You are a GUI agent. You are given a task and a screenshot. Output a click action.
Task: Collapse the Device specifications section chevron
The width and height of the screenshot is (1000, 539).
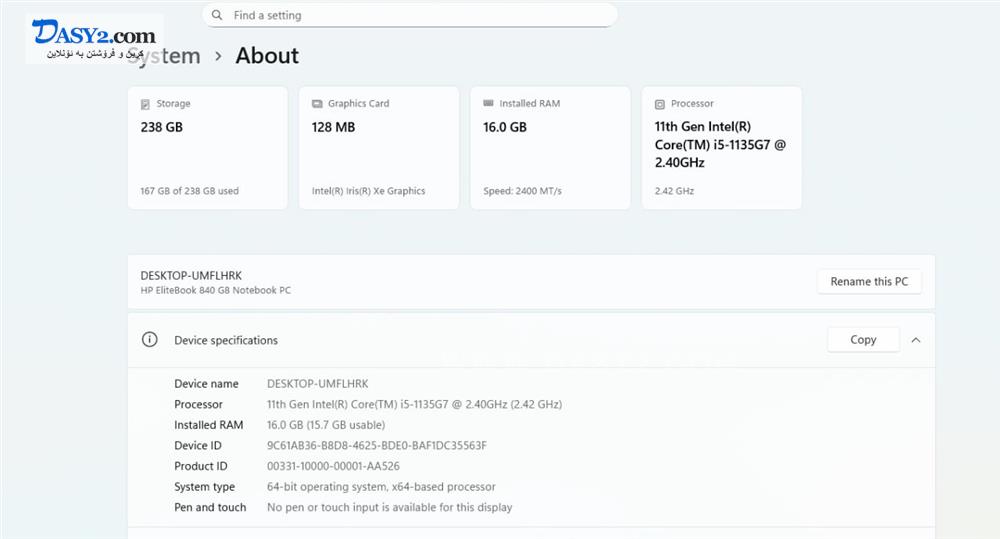click(x=915, y=340)
